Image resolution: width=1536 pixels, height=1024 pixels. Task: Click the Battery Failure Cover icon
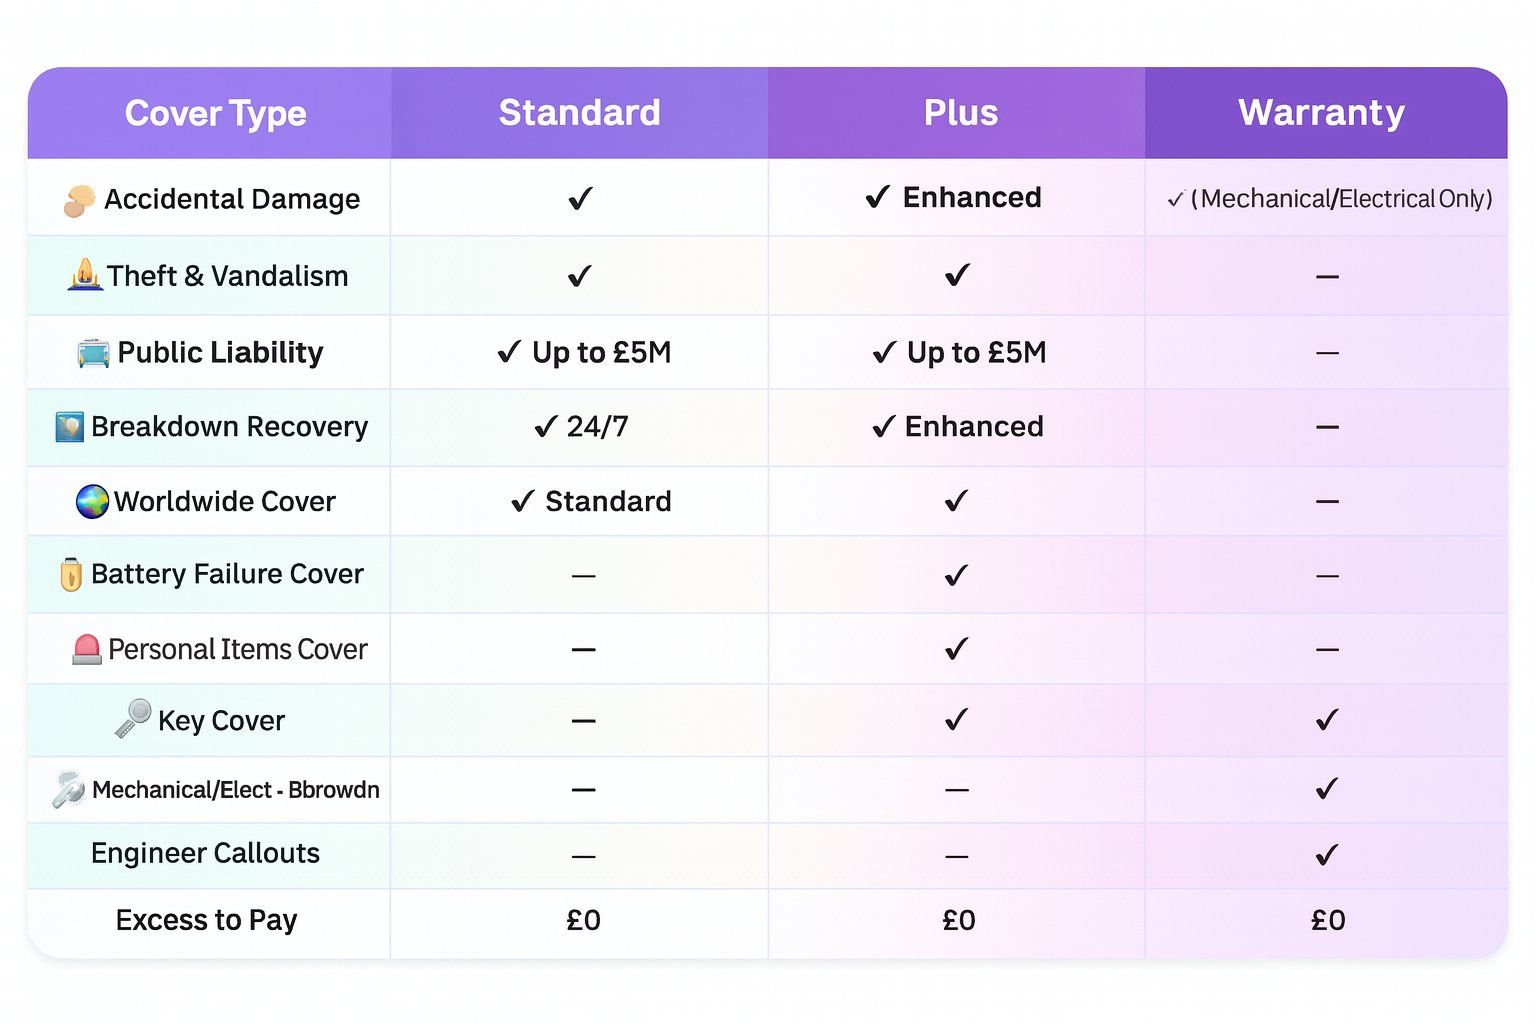click(x=71, y=574)
